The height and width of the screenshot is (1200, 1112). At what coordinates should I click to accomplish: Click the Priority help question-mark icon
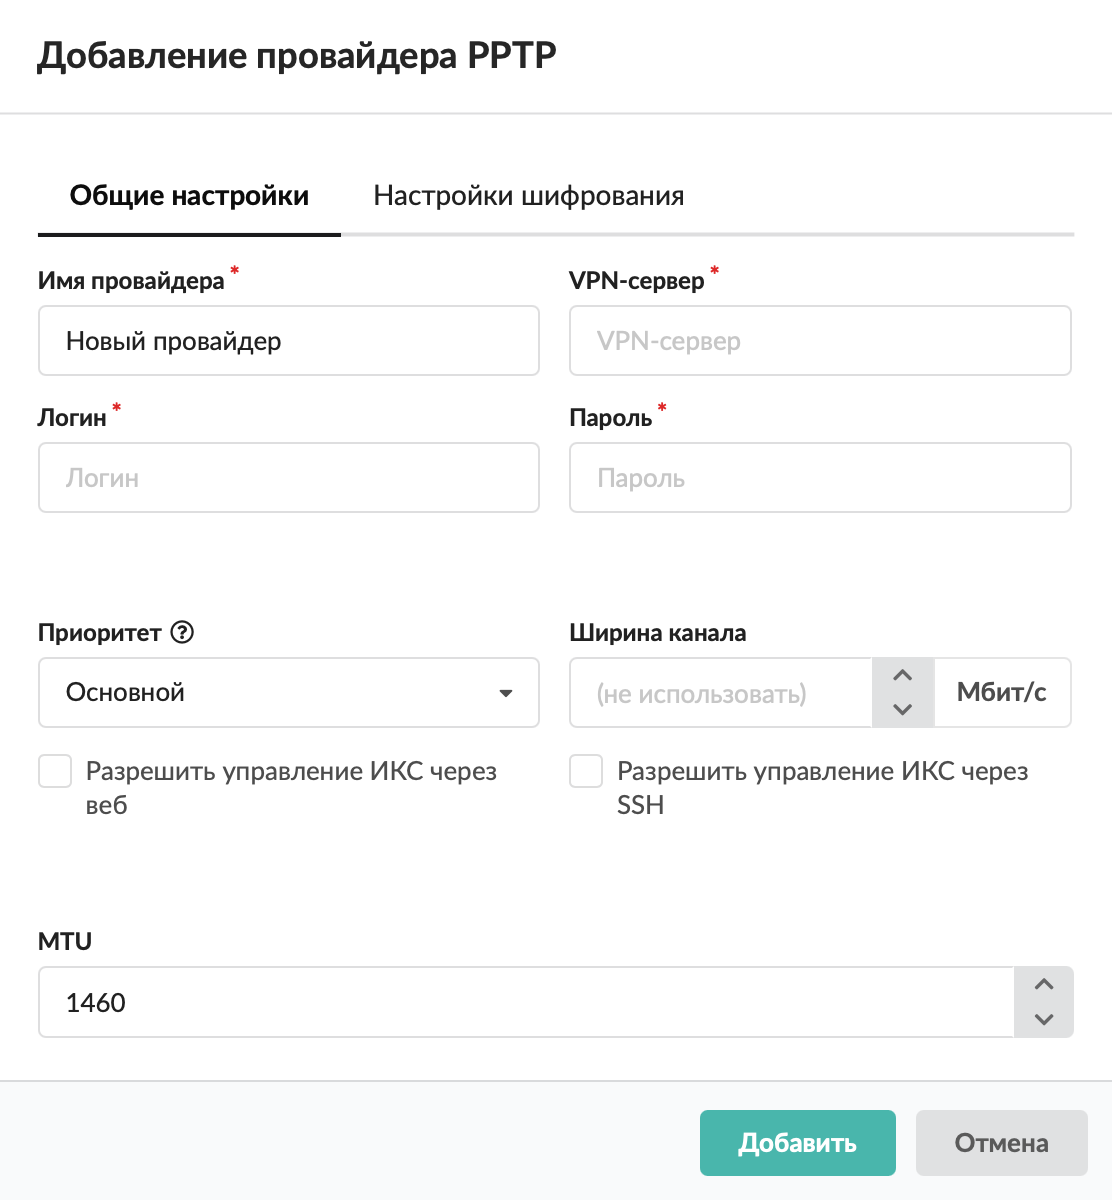point(182,633)
